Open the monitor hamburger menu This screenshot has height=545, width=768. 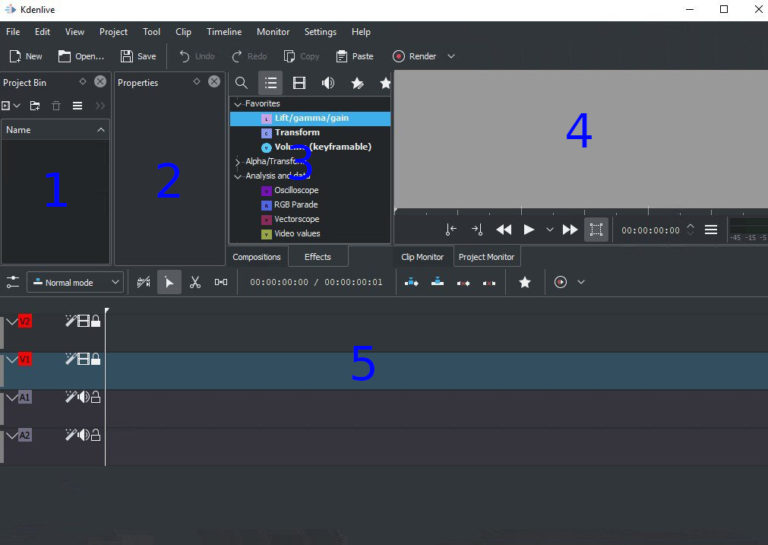click(x=711, y=230)
